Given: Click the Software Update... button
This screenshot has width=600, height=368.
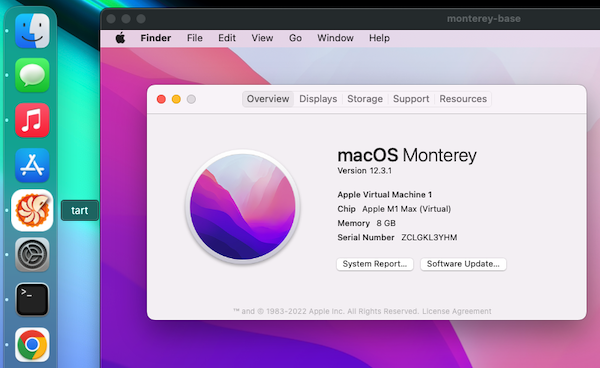Looking at the screenshot, I should pos(463,264).
